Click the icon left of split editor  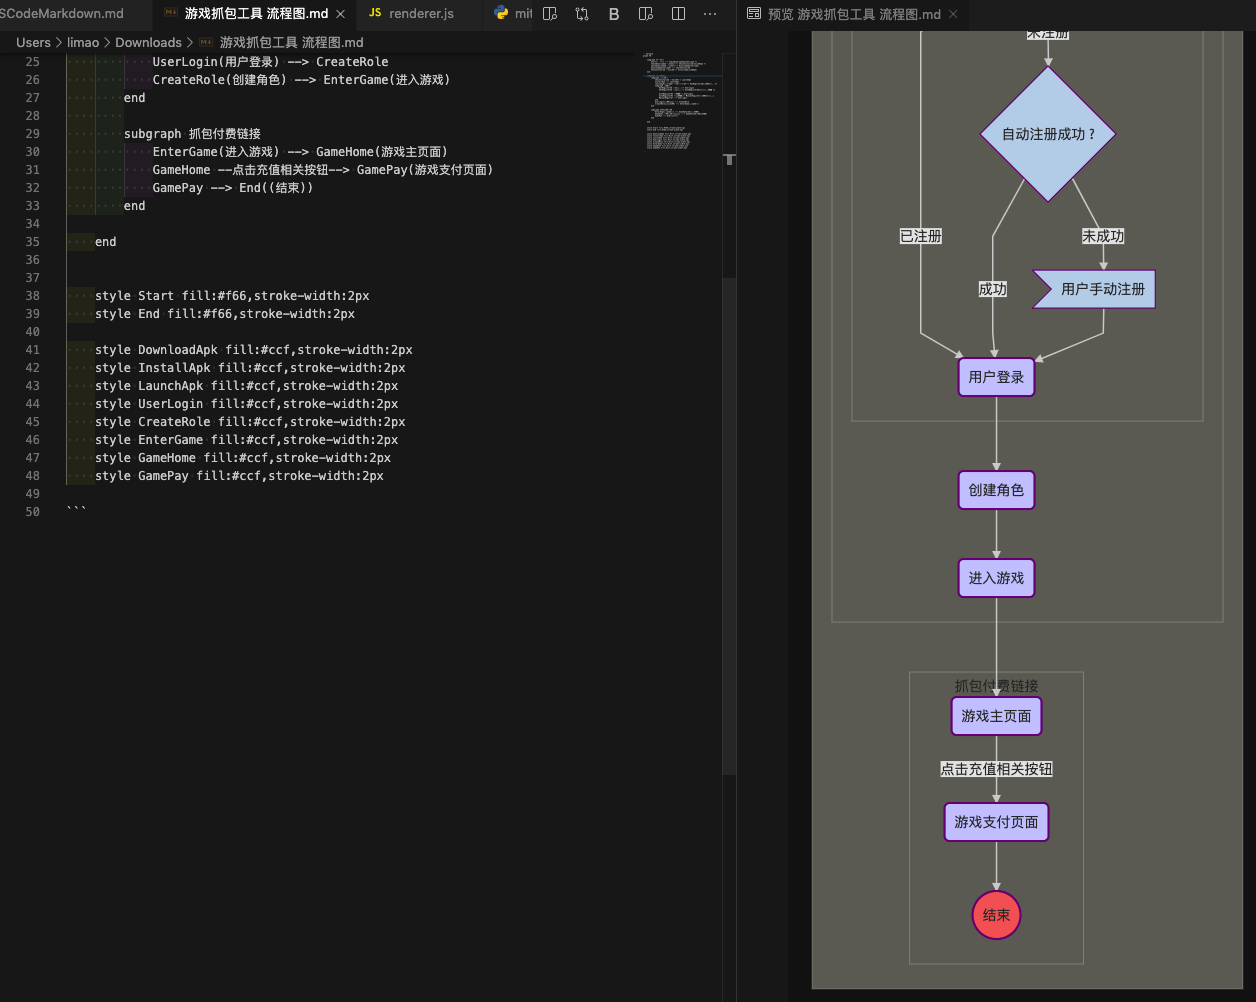tap(646, 14)
